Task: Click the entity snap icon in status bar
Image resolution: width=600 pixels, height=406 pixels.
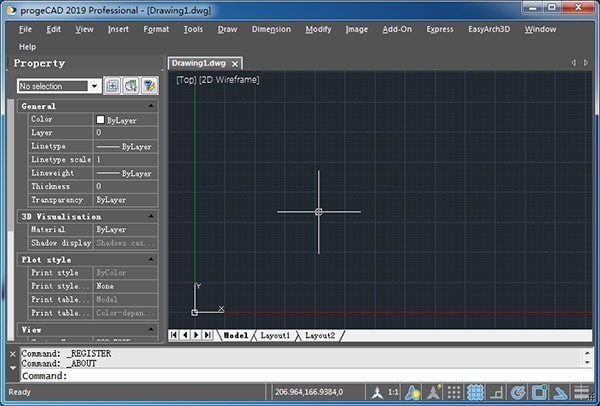Action: 541,392
